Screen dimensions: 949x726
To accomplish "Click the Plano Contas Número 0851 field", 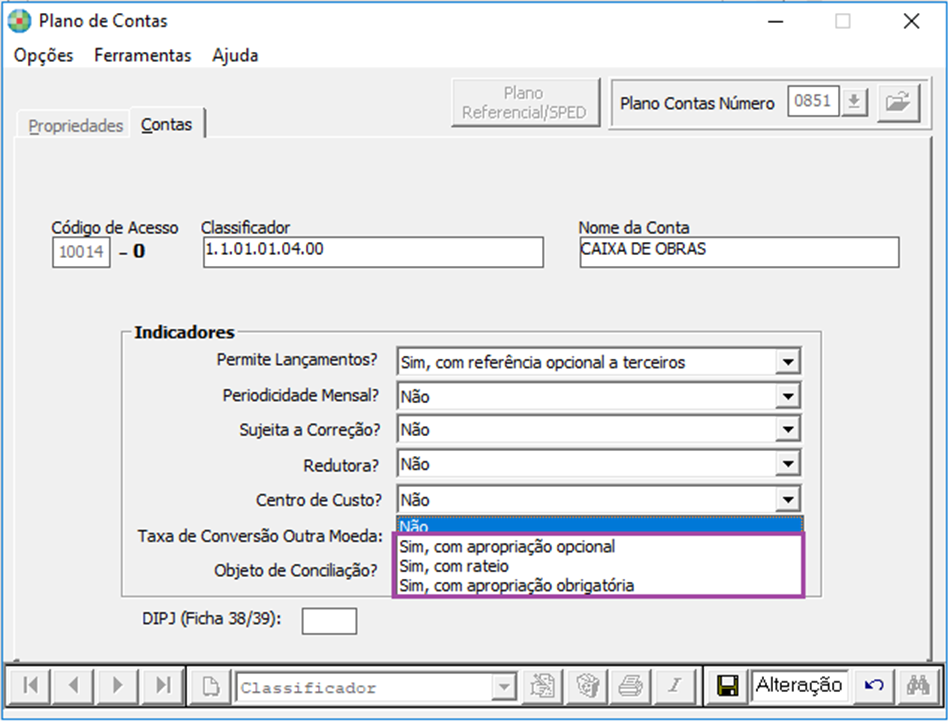I will (x=813, y=101).
